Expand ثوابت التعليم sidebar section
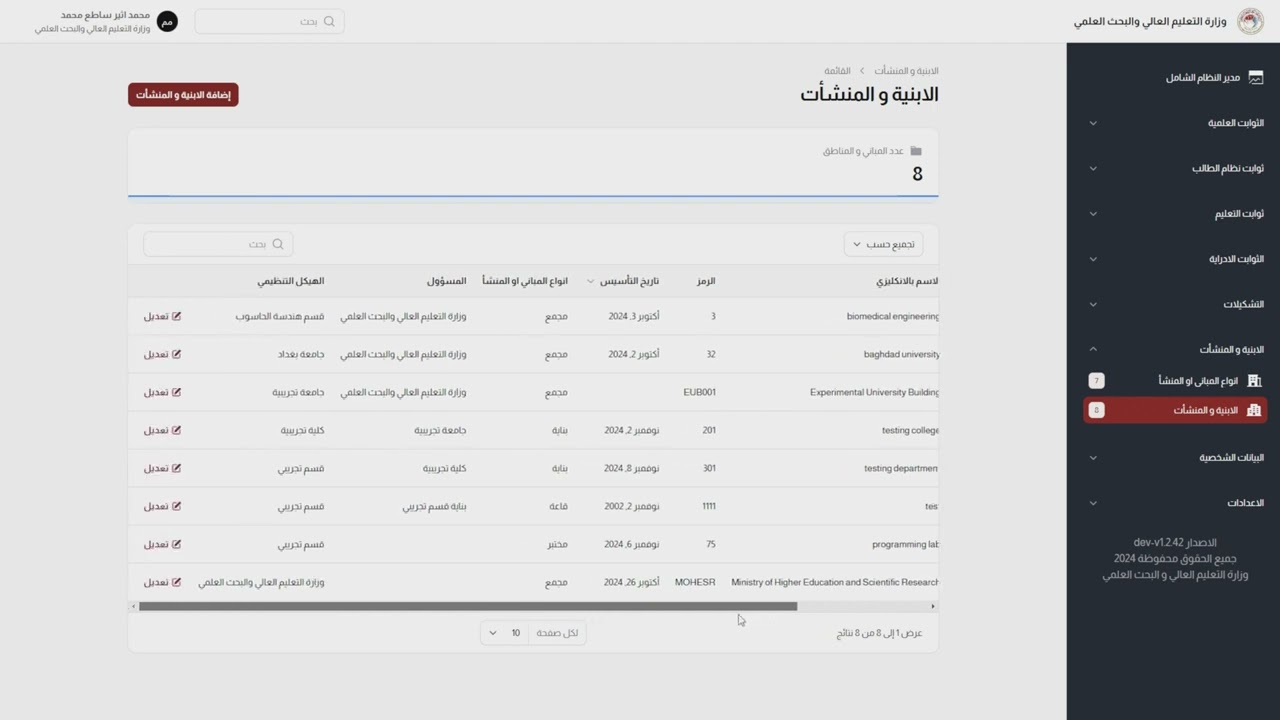1280x720 pixels. pos(1093,213)
